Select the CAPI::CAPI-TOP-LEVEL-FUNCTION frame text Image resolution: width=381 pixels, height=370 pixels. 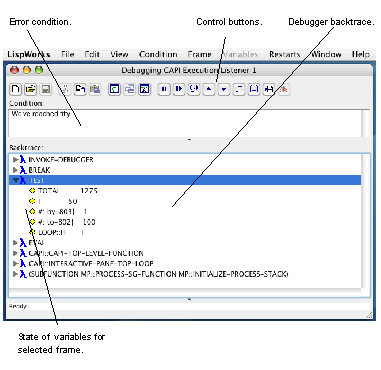(86, 253)
